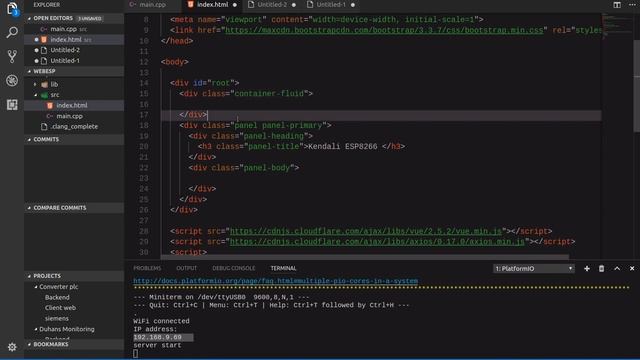Open the docs.platformio.org link in terminal
The height and width of the screenshot is (360, 640).
pos(276,281)
